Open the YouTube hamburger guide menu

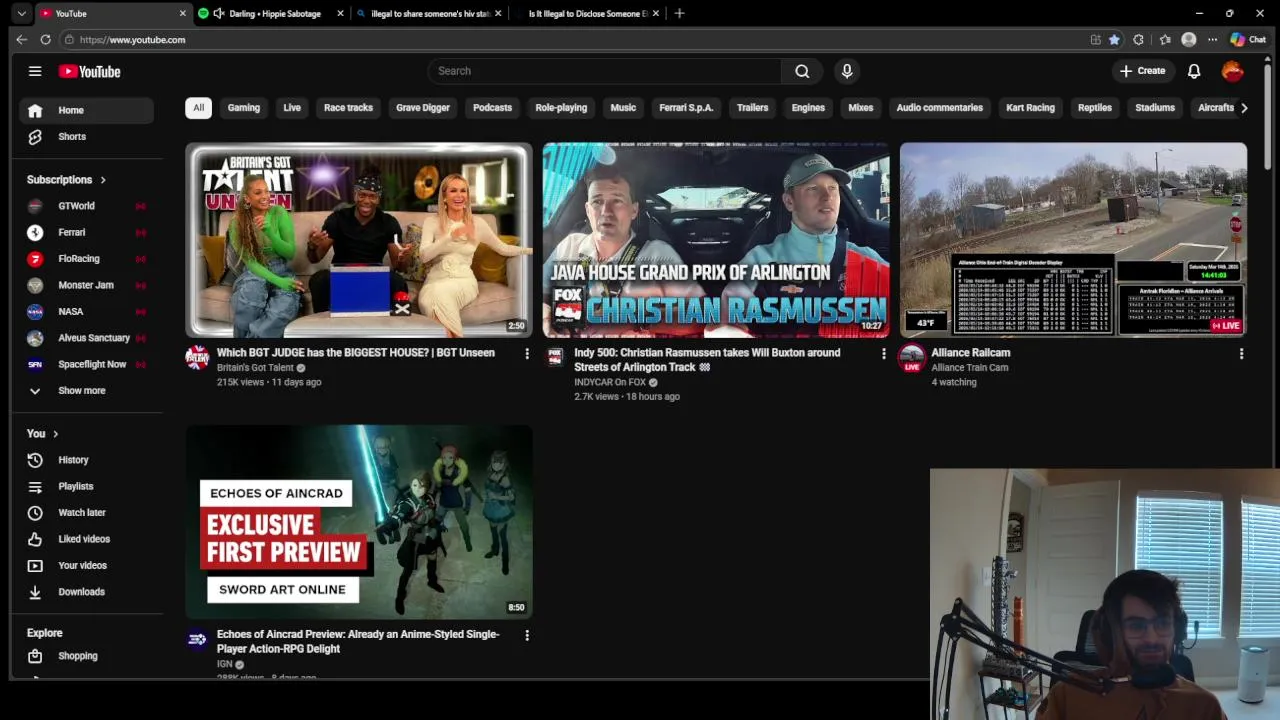(35, 71)
